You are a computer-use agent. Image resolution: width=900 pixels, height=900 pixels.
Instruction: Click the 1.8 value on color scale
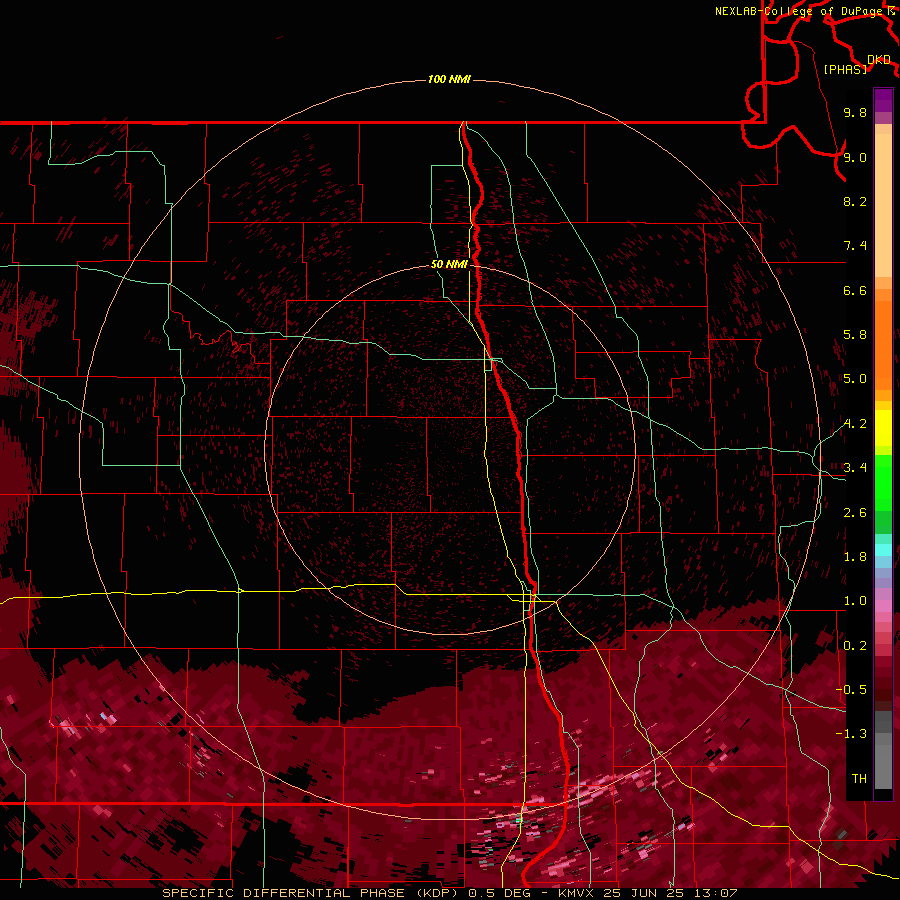point(855,557)
